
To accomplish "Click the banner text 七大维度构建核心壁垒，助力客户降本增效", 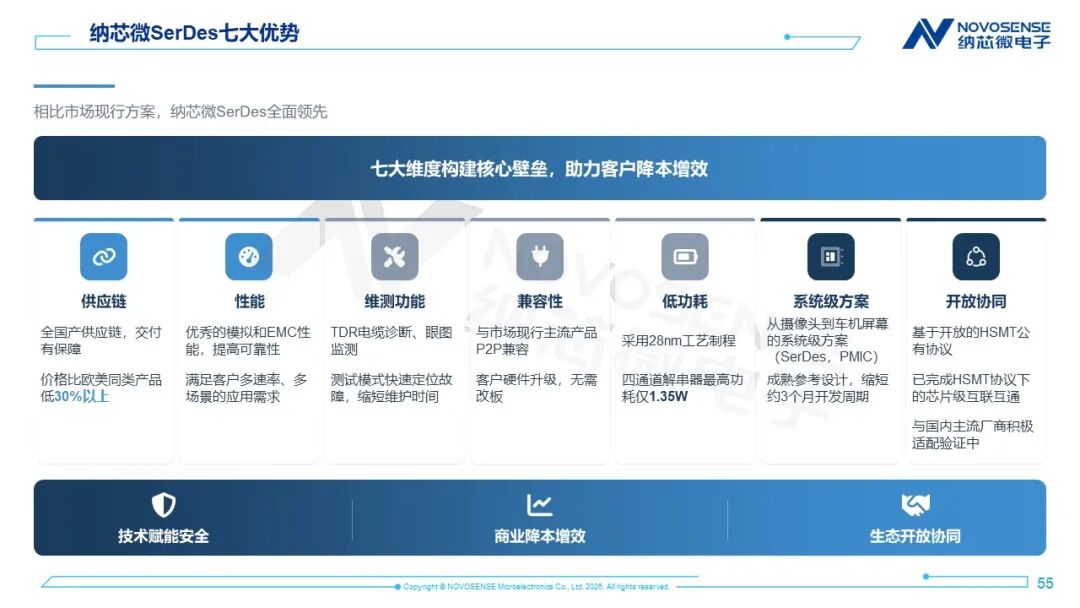I will (539, 169).
